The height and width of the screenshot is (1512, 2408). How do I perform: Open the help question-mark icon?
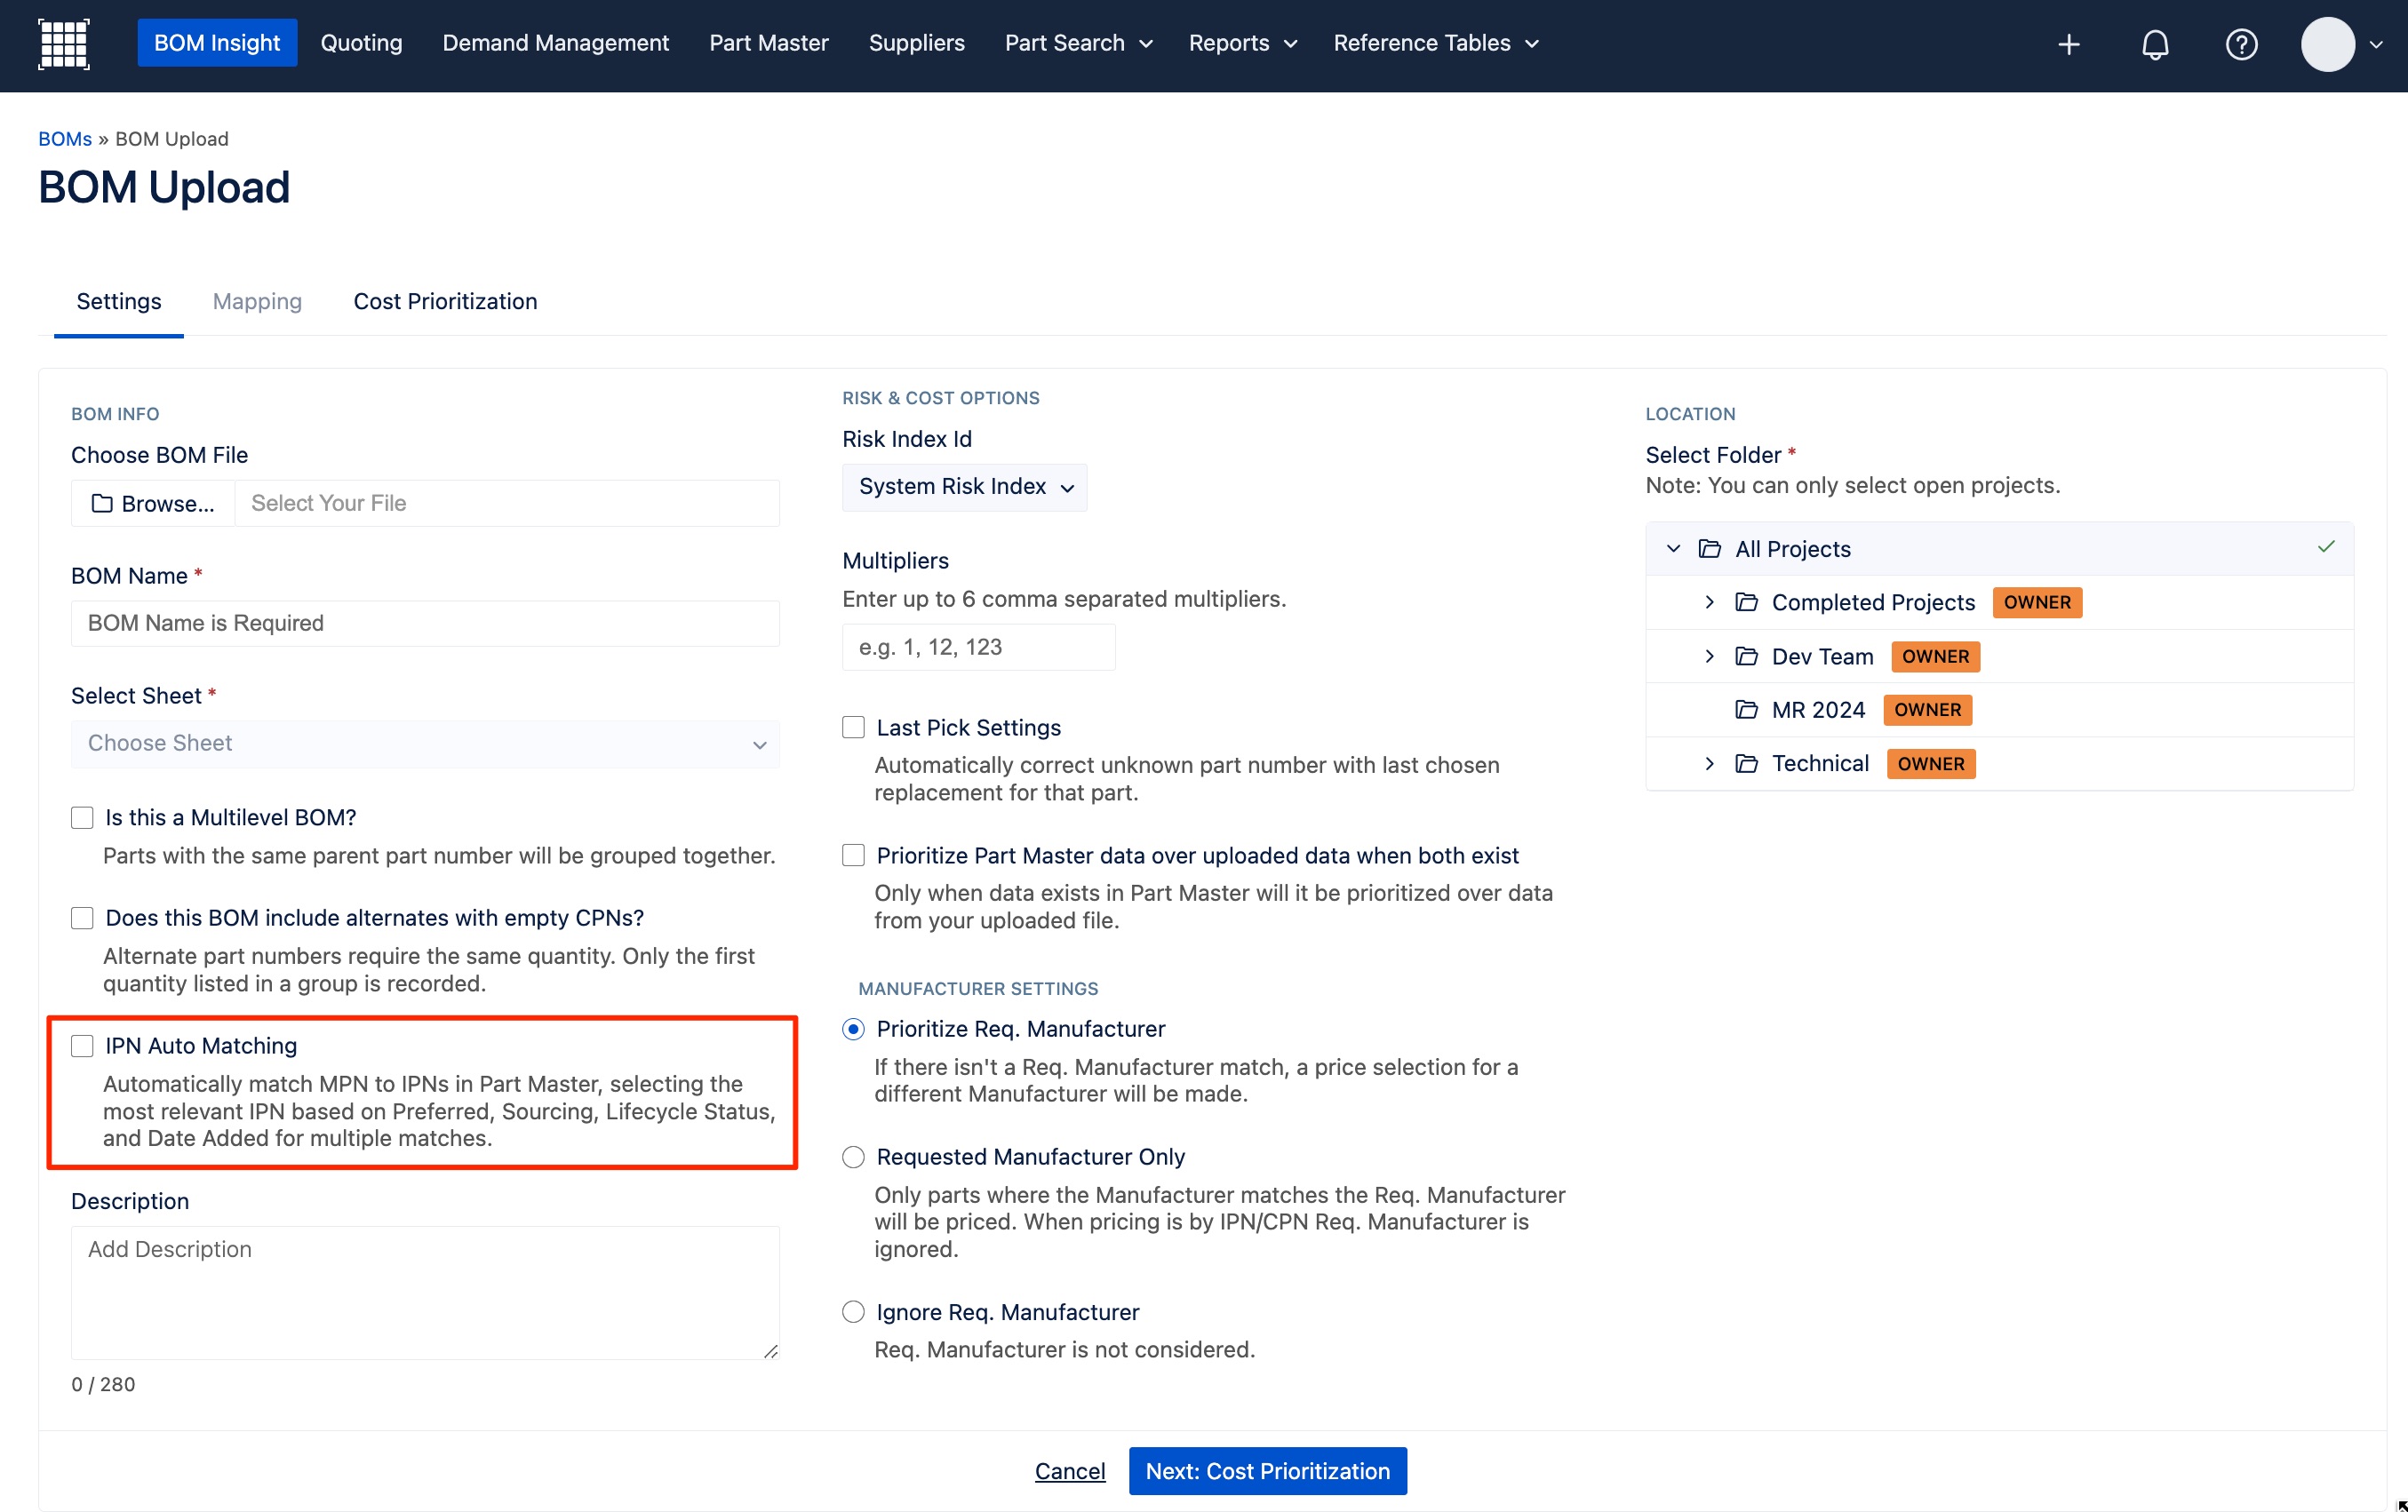click(2241, 44)
